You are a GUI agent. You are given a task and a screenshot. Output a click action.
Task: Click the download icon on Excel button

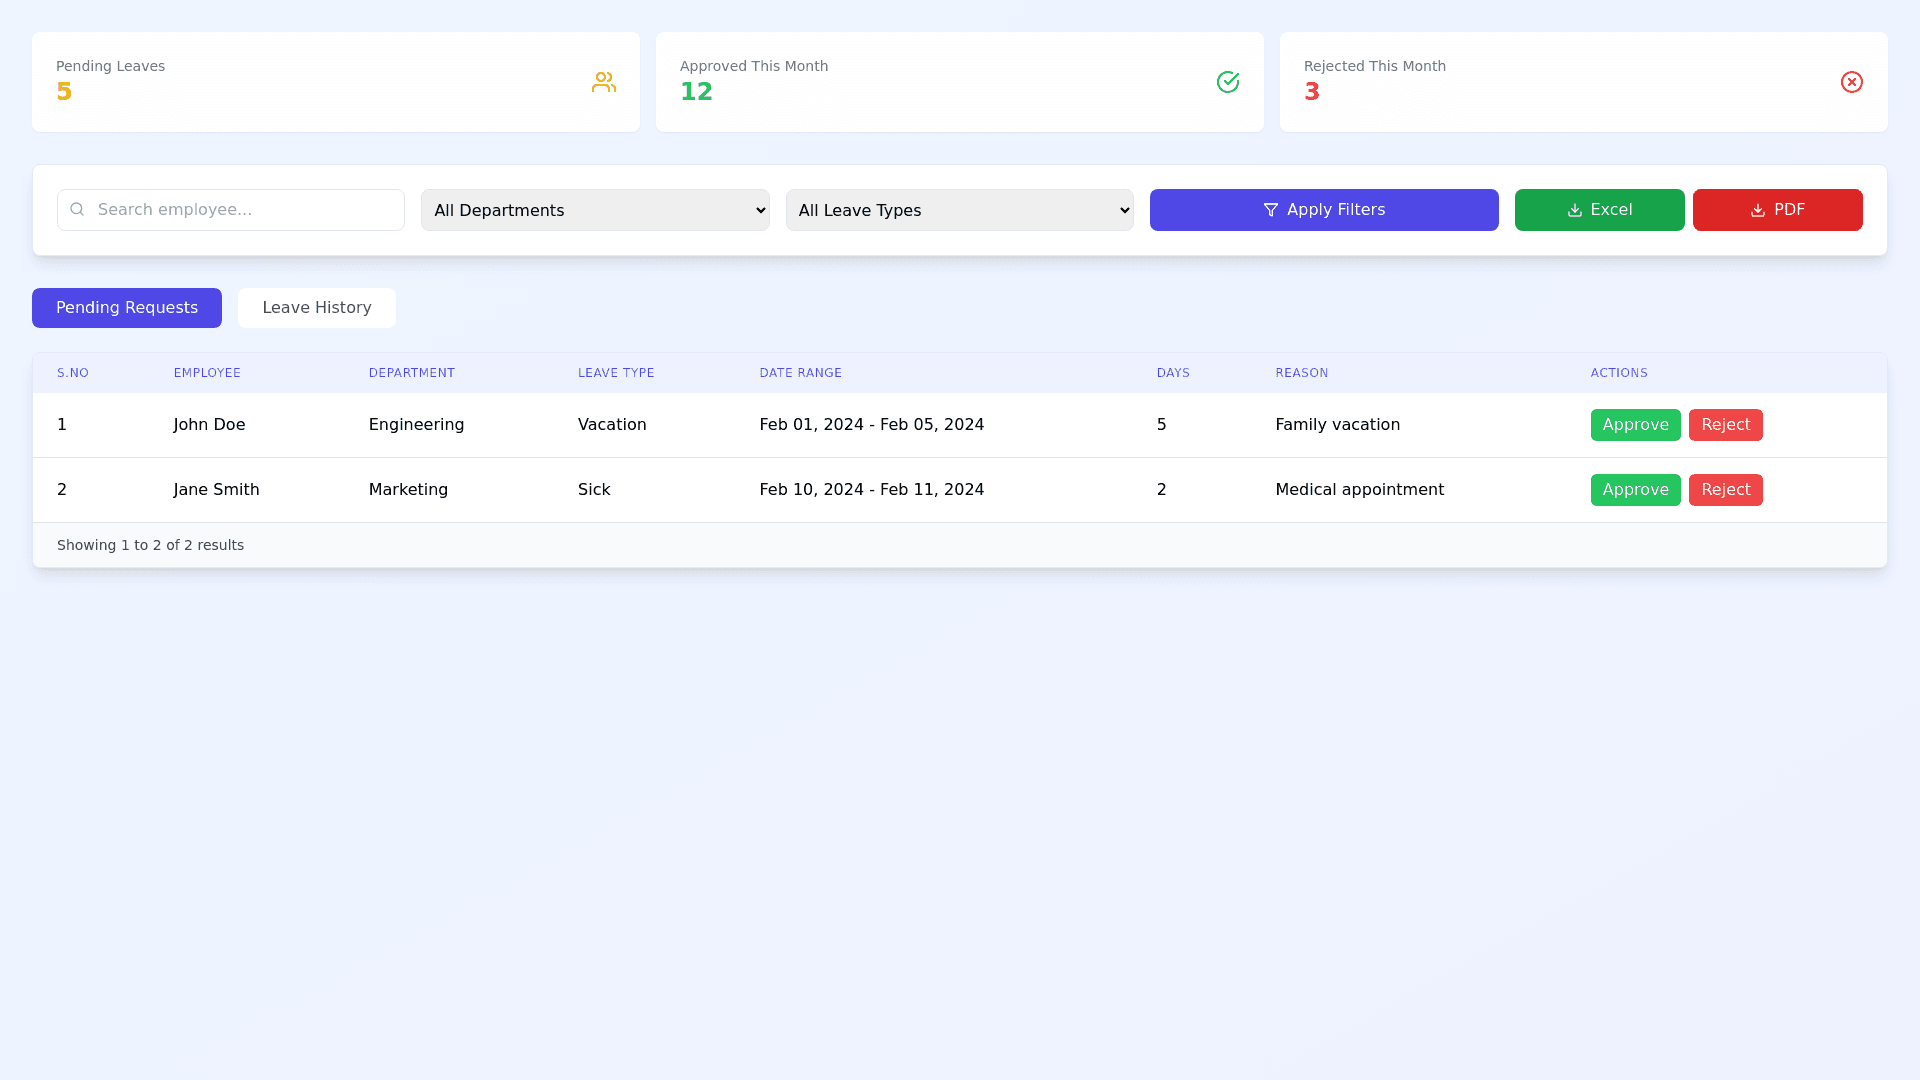coord(1574,210)
